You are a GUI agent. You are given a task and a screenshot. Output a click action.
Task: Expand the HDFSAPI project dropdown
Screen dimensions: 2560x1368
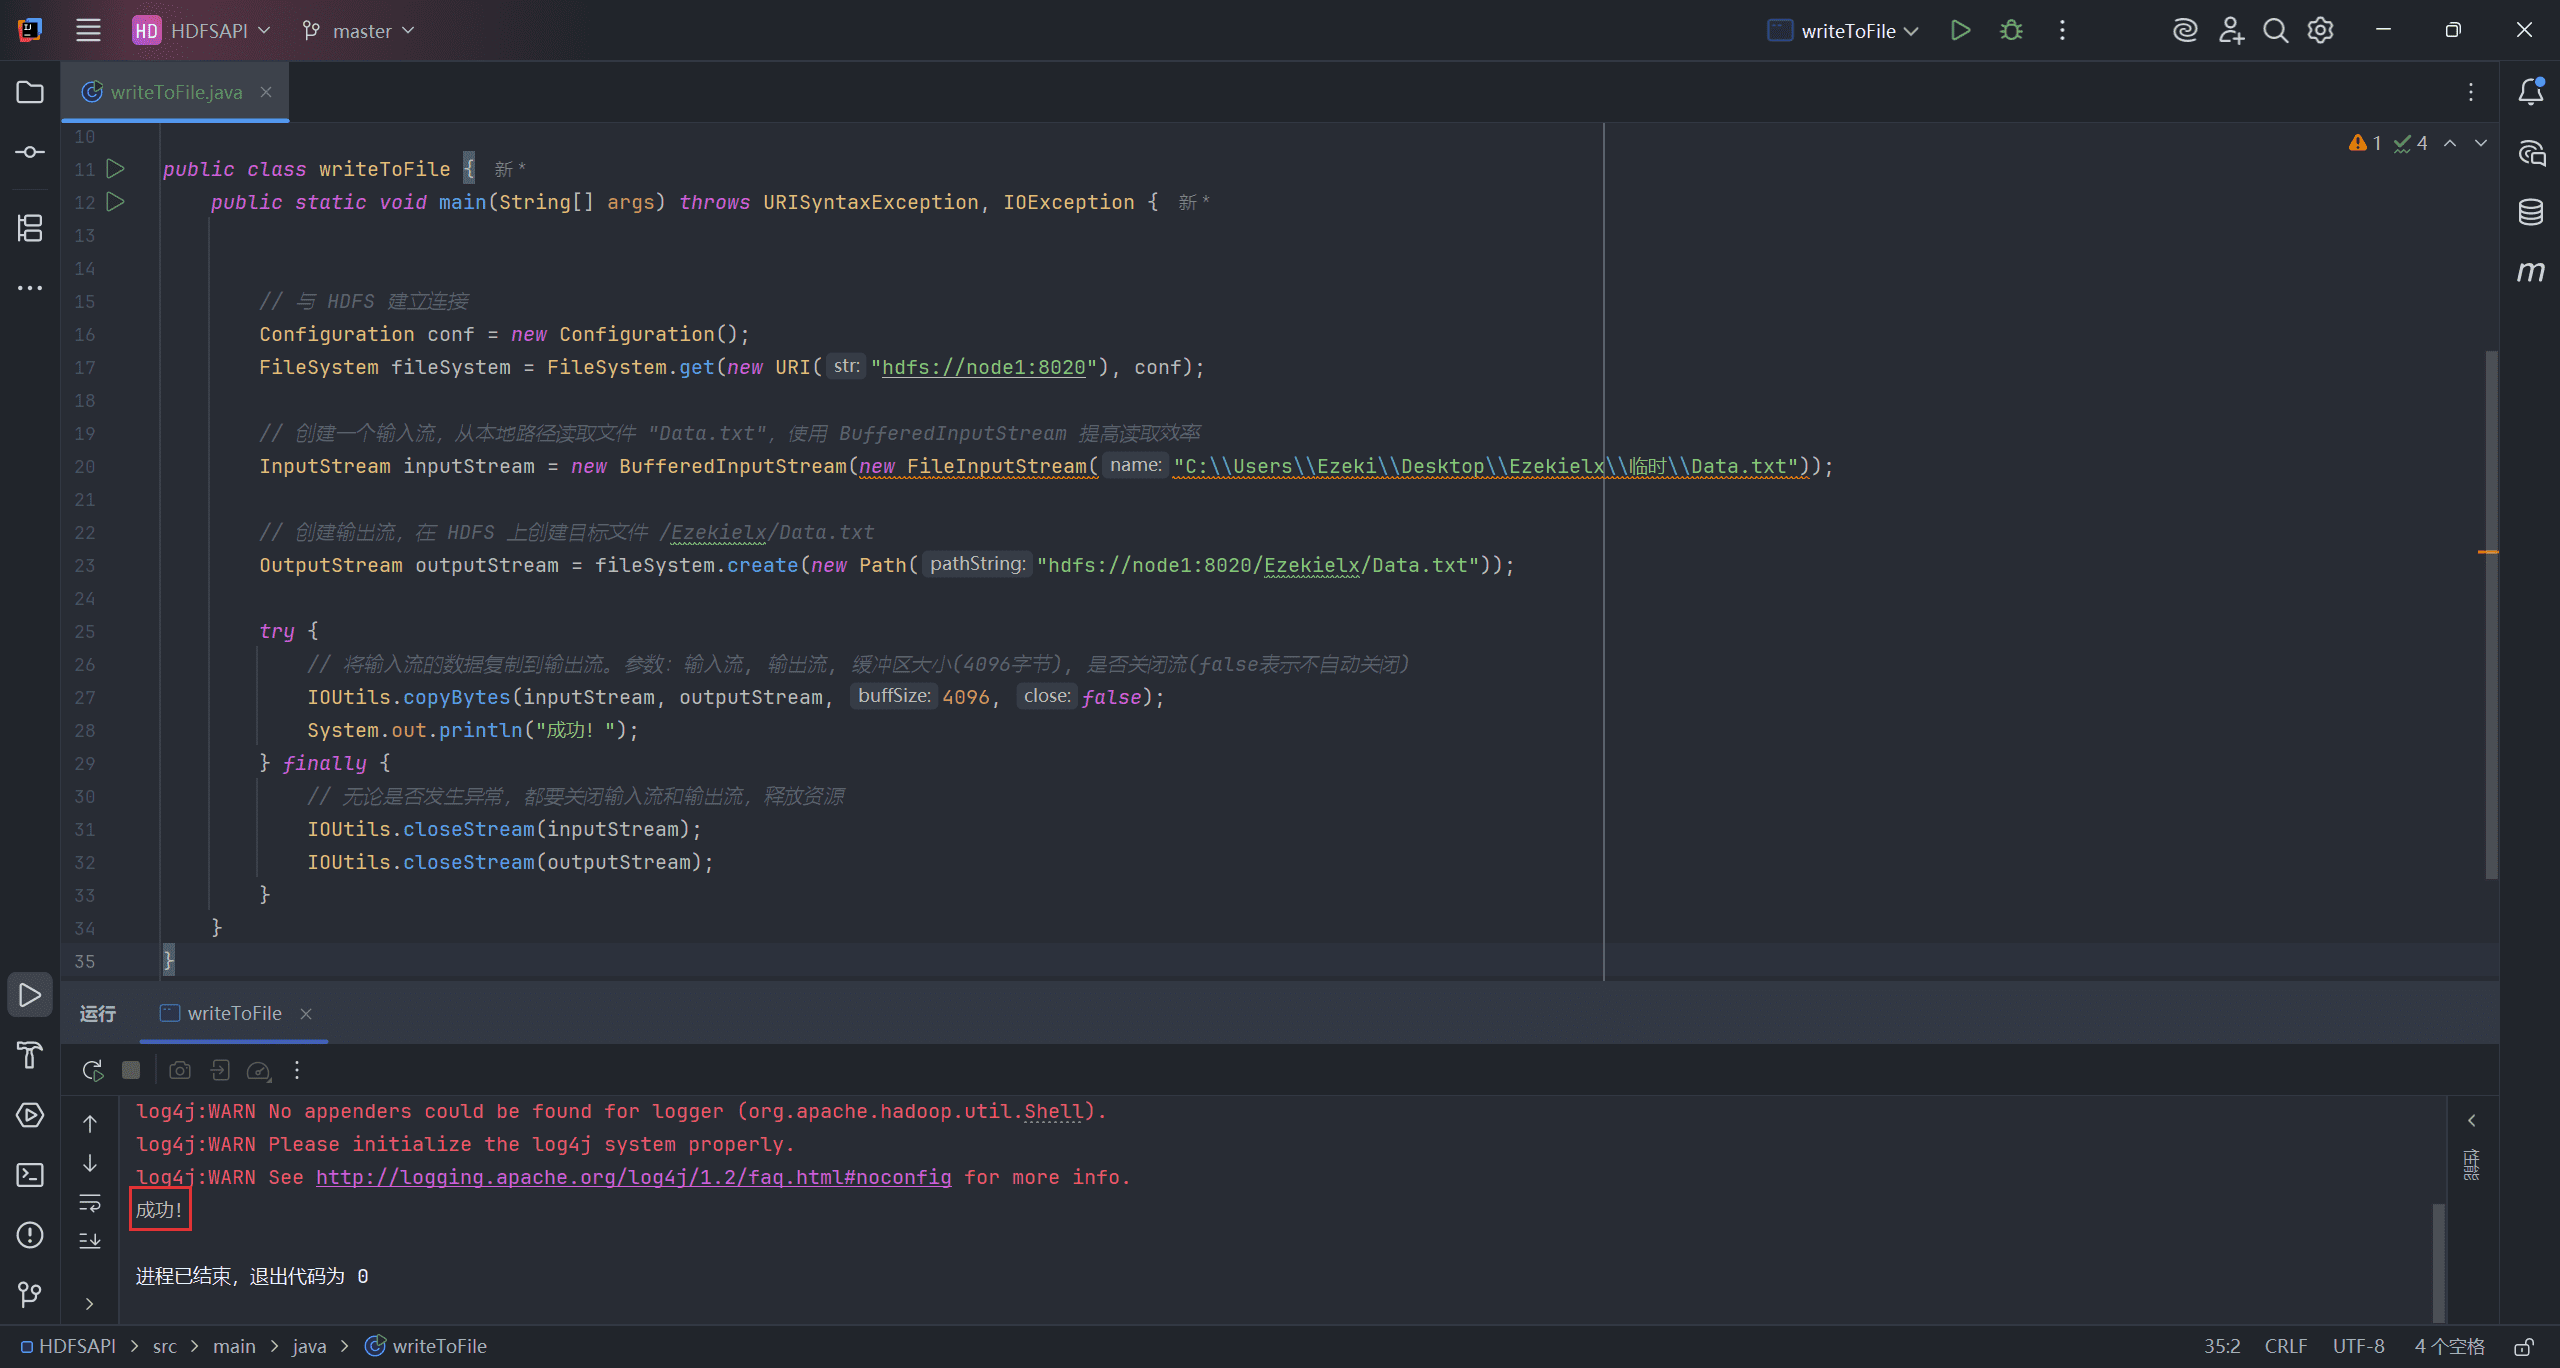pyautogui.click(x=202, y=30)
